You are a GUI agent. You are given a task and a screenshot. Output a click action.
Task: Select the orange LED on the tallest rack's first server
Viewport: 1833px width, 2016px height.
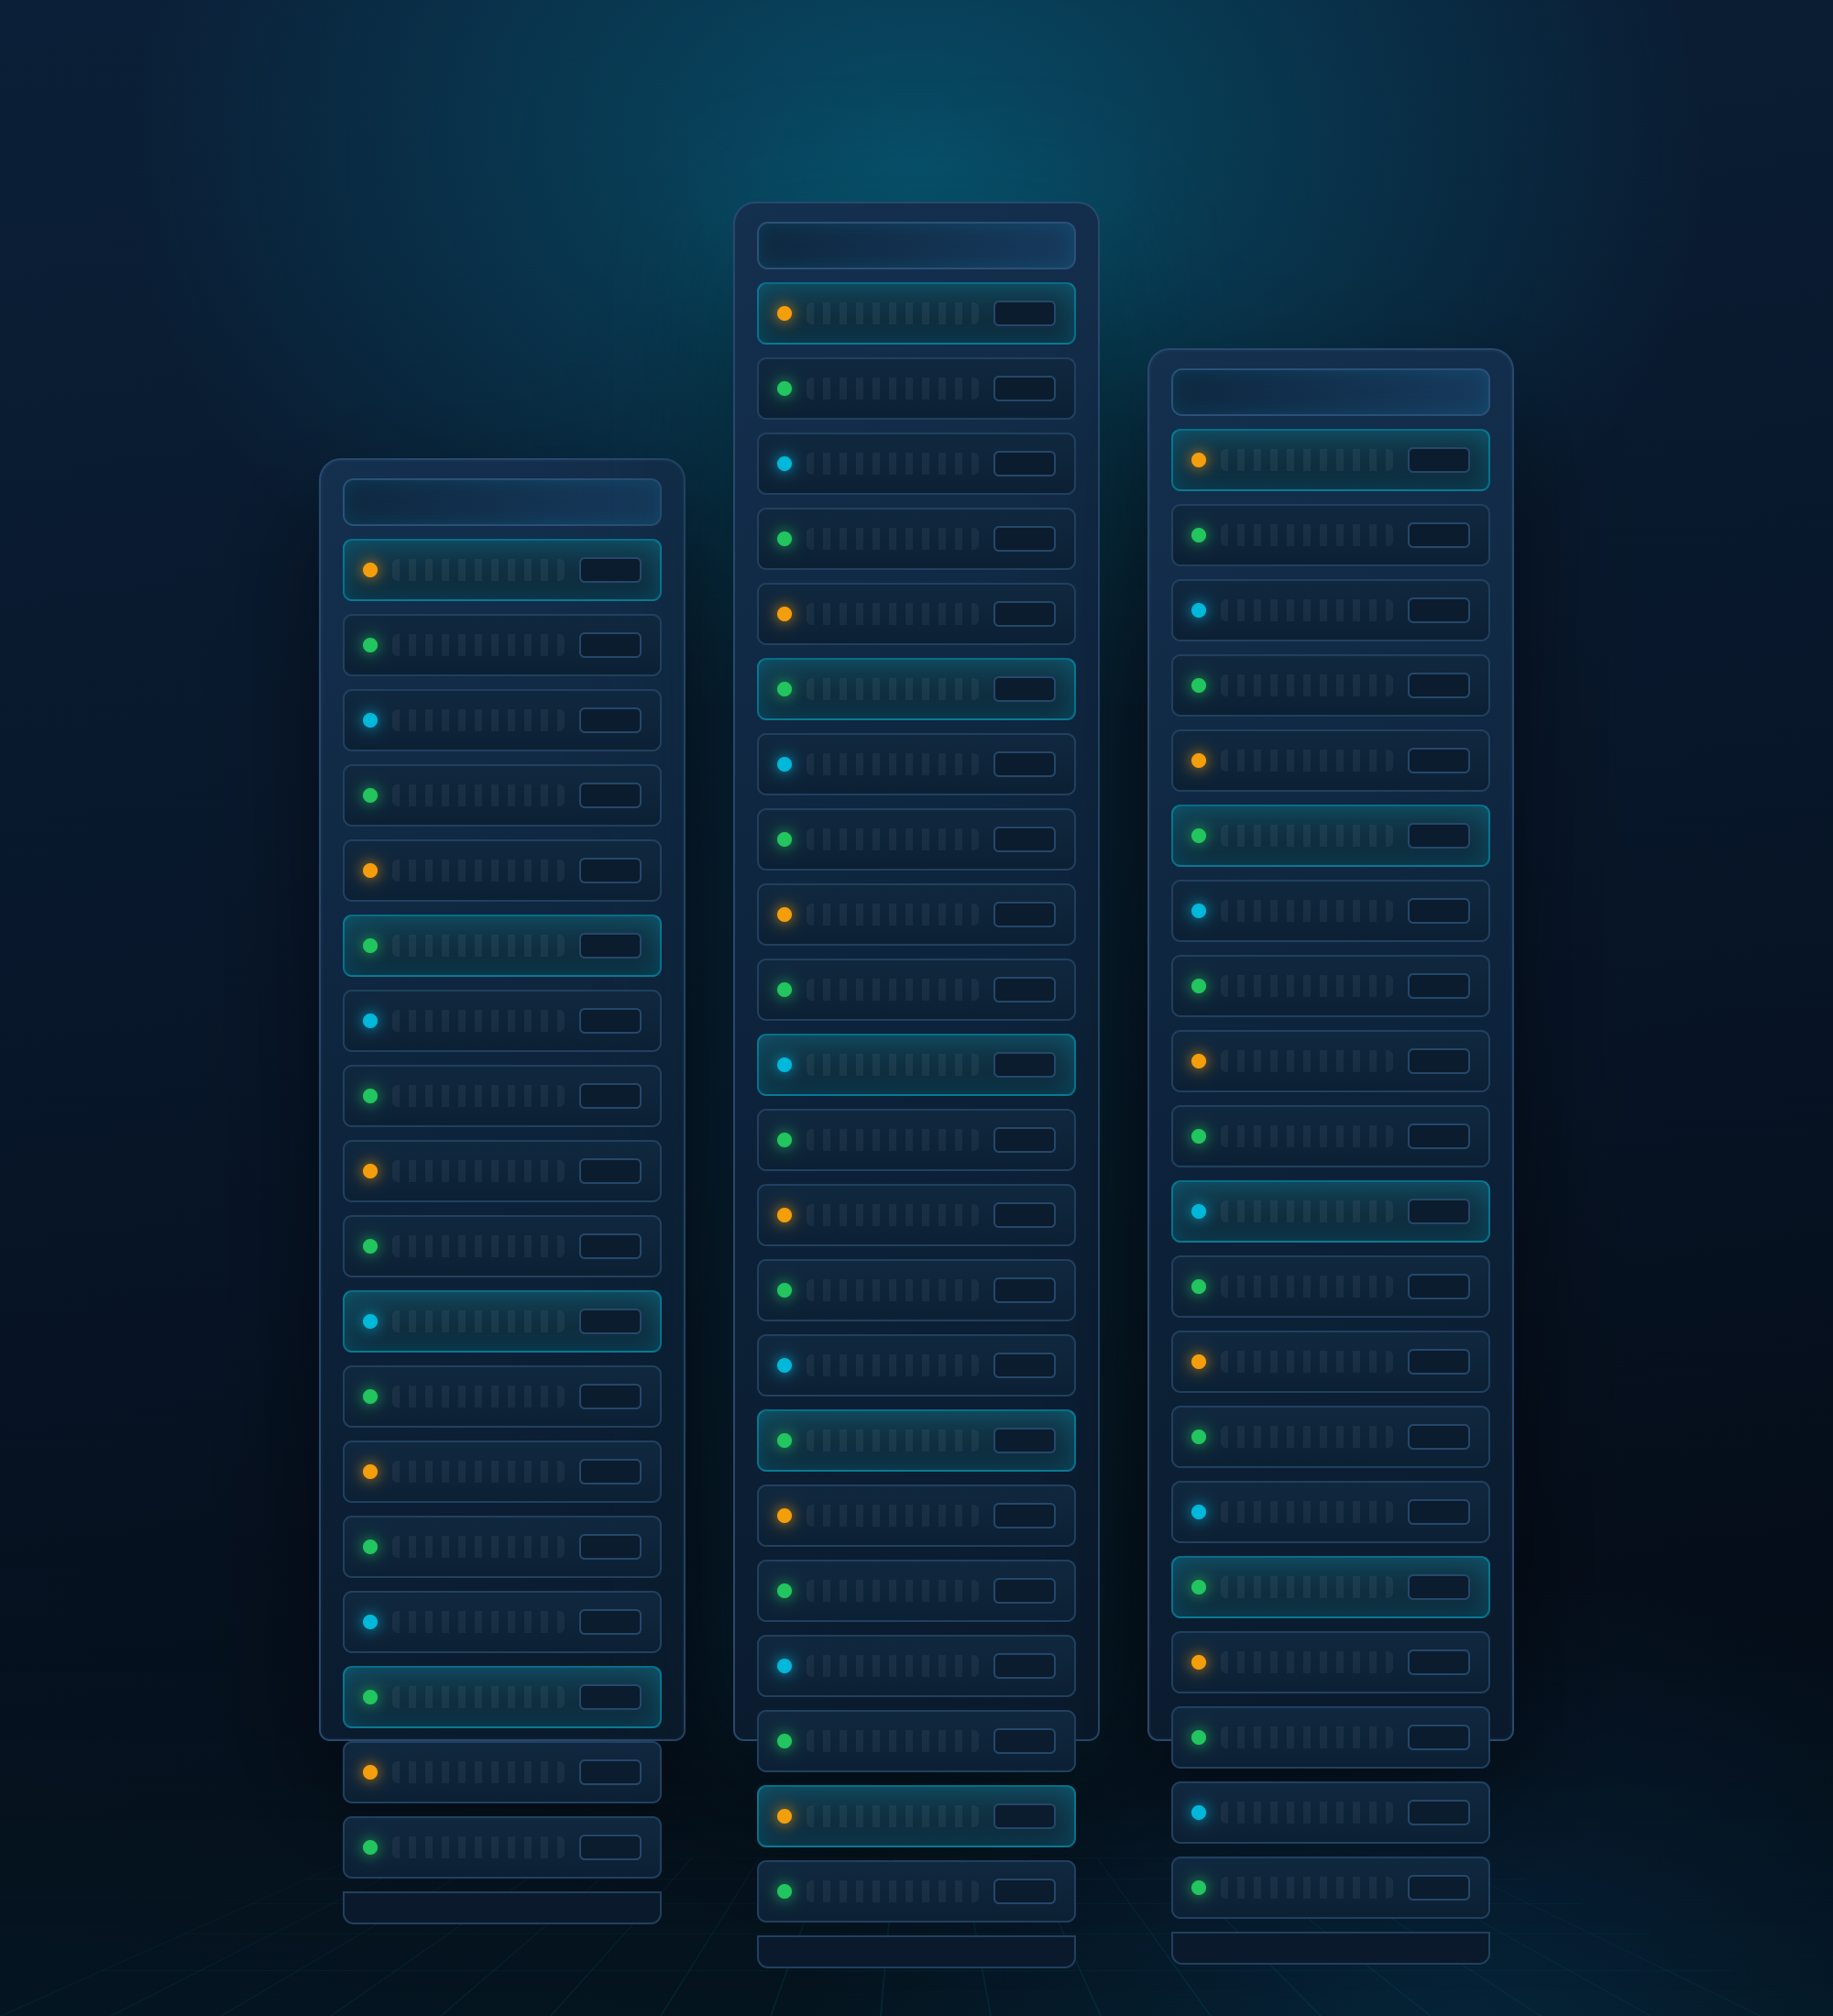click(784, 313)
